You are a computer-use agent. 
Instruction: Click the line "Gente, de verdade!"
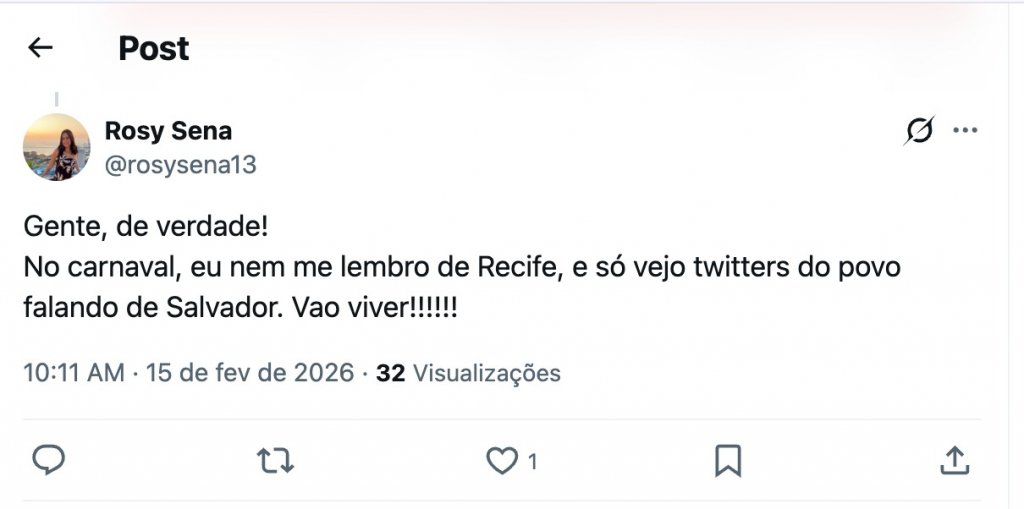click(x=146, y=226)
